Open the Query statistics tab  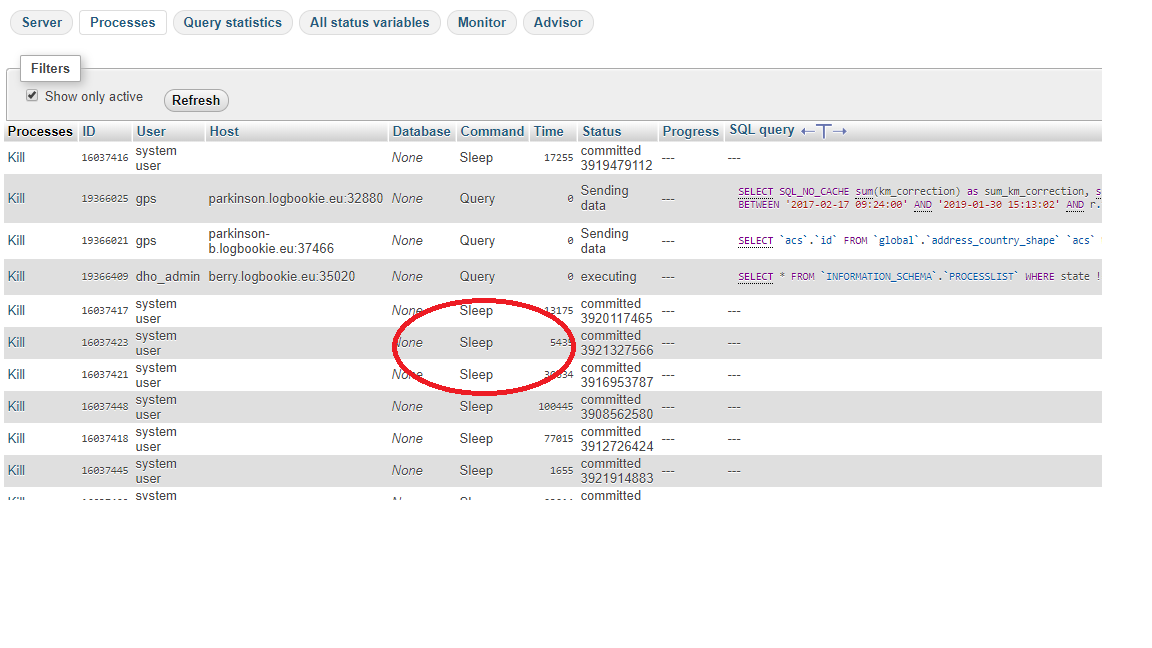click(x=232, y=23)
